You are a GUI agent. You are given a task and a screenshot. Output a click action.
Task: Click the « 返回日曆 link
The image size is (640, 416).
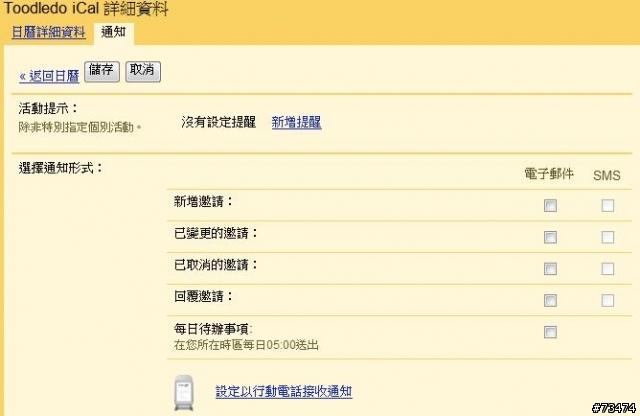point(49,76)
